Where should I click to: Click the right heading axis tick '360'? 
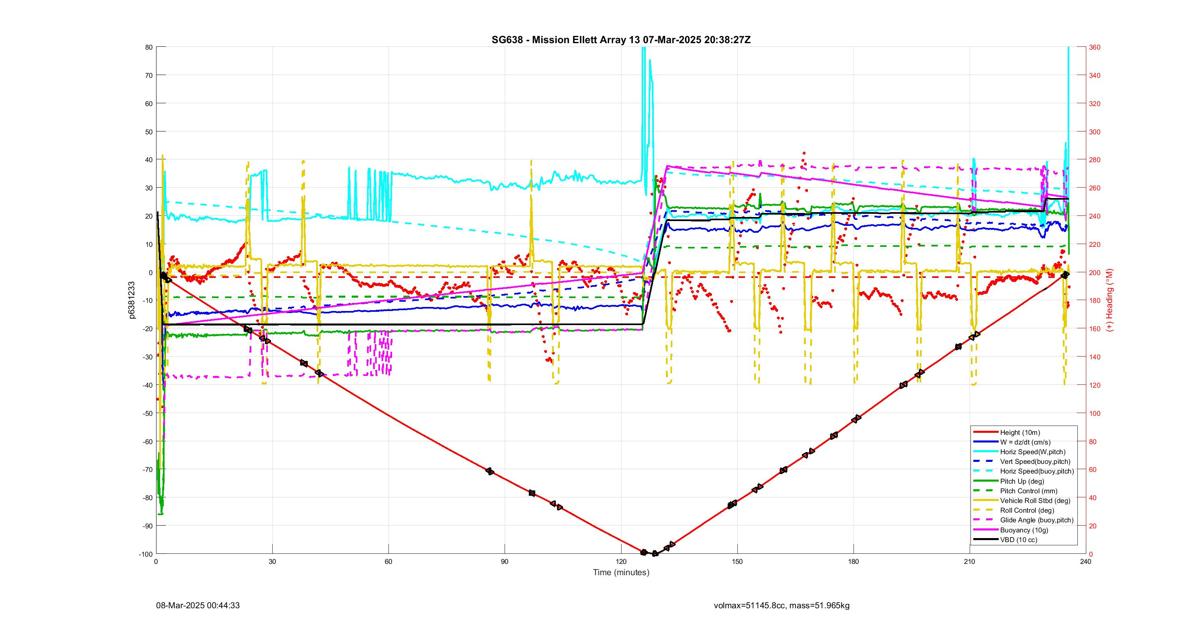pos(1095,47)
